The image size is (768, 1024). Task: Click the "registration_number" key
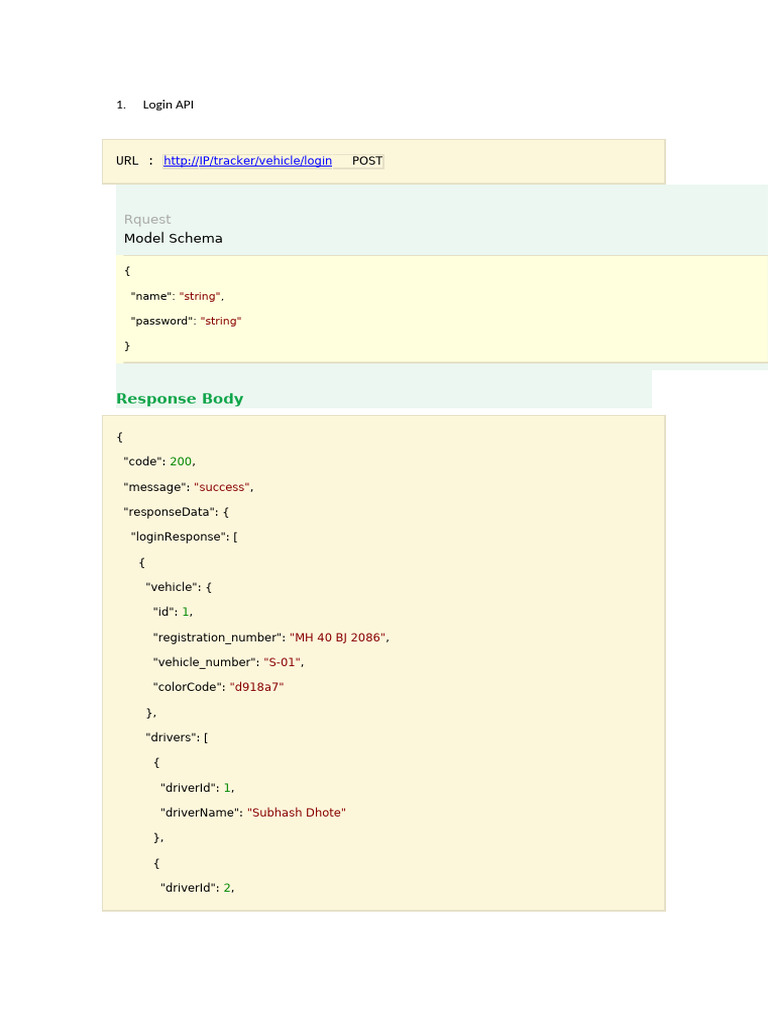coord(217,637)
